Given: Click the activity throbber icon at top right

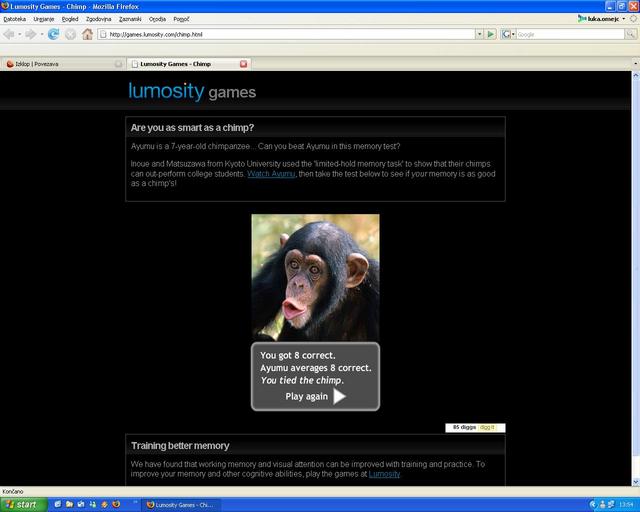Looking at the screenshot, I should pyautogui.click(x=634, y=19).
